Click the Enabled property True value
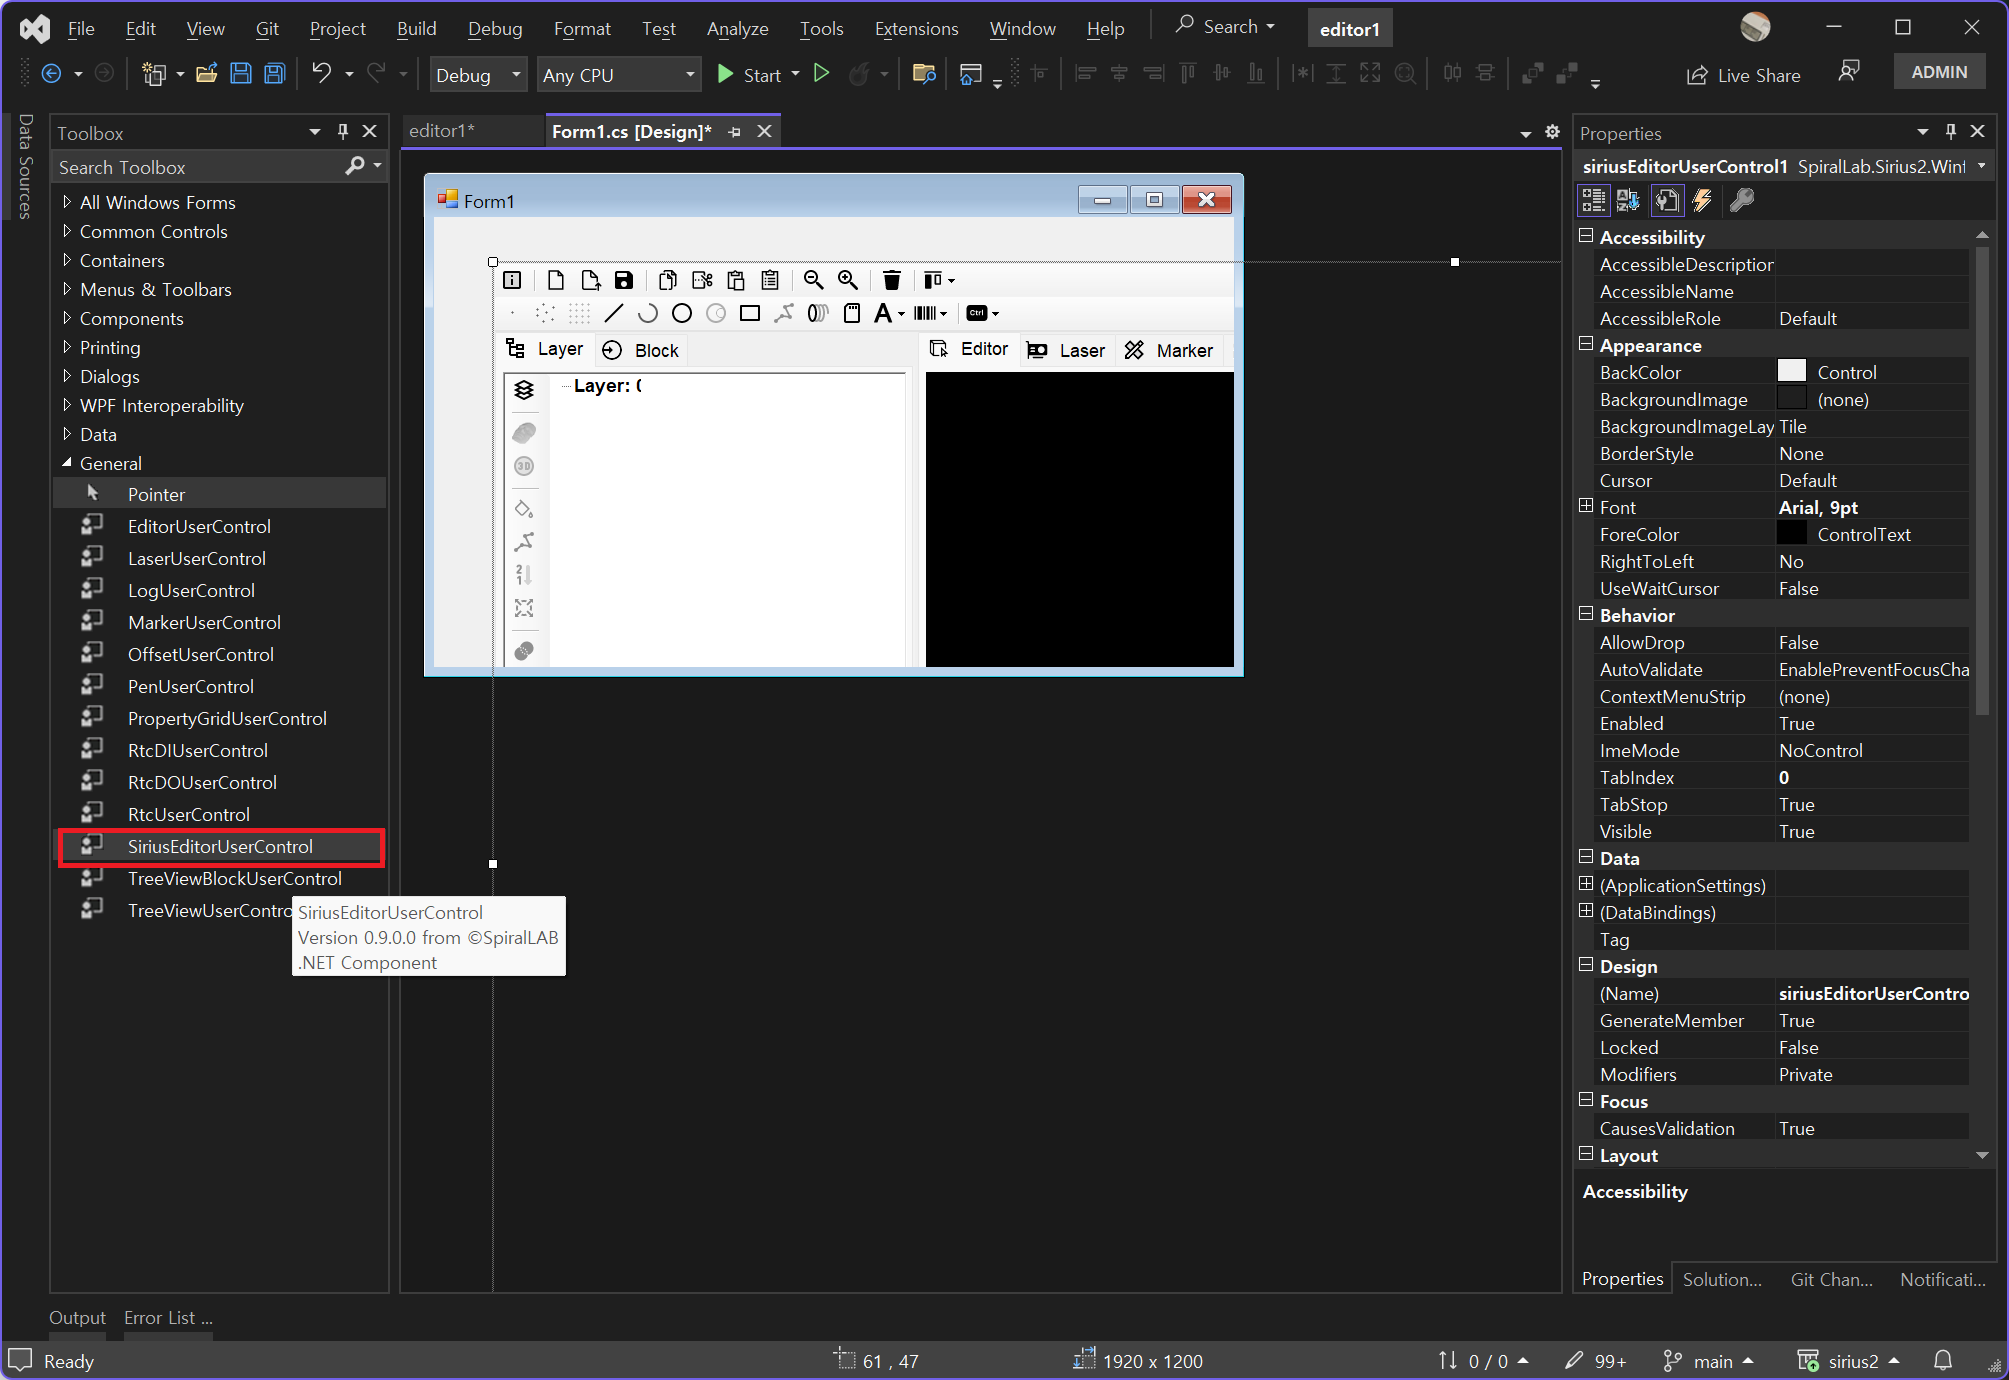2009x1380 pixels. [x=1872, y=723]
